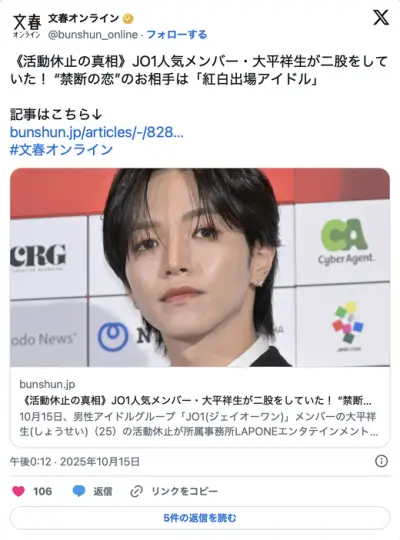This screenshot has height=540, width=400.
Task: Click 5件の返信を読む button
Action: pyautogui.click(x=200, y=518)
